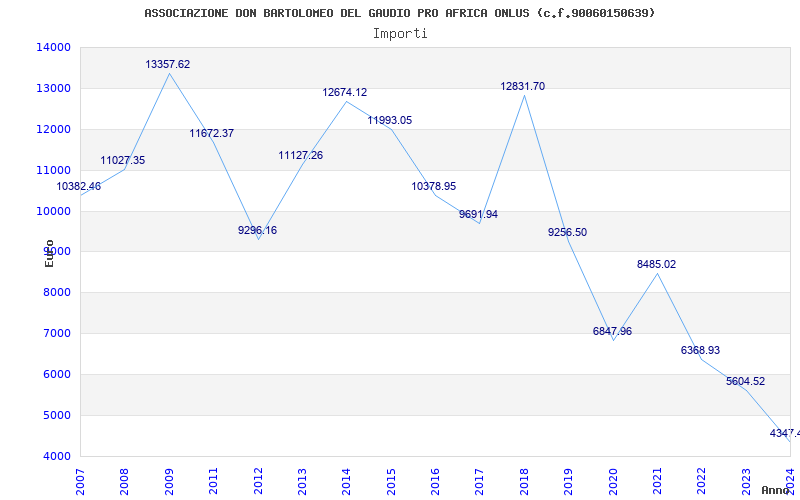Click the data label 9691.94
The height and width of the screenshot is (500, 800).
(478, 214)
